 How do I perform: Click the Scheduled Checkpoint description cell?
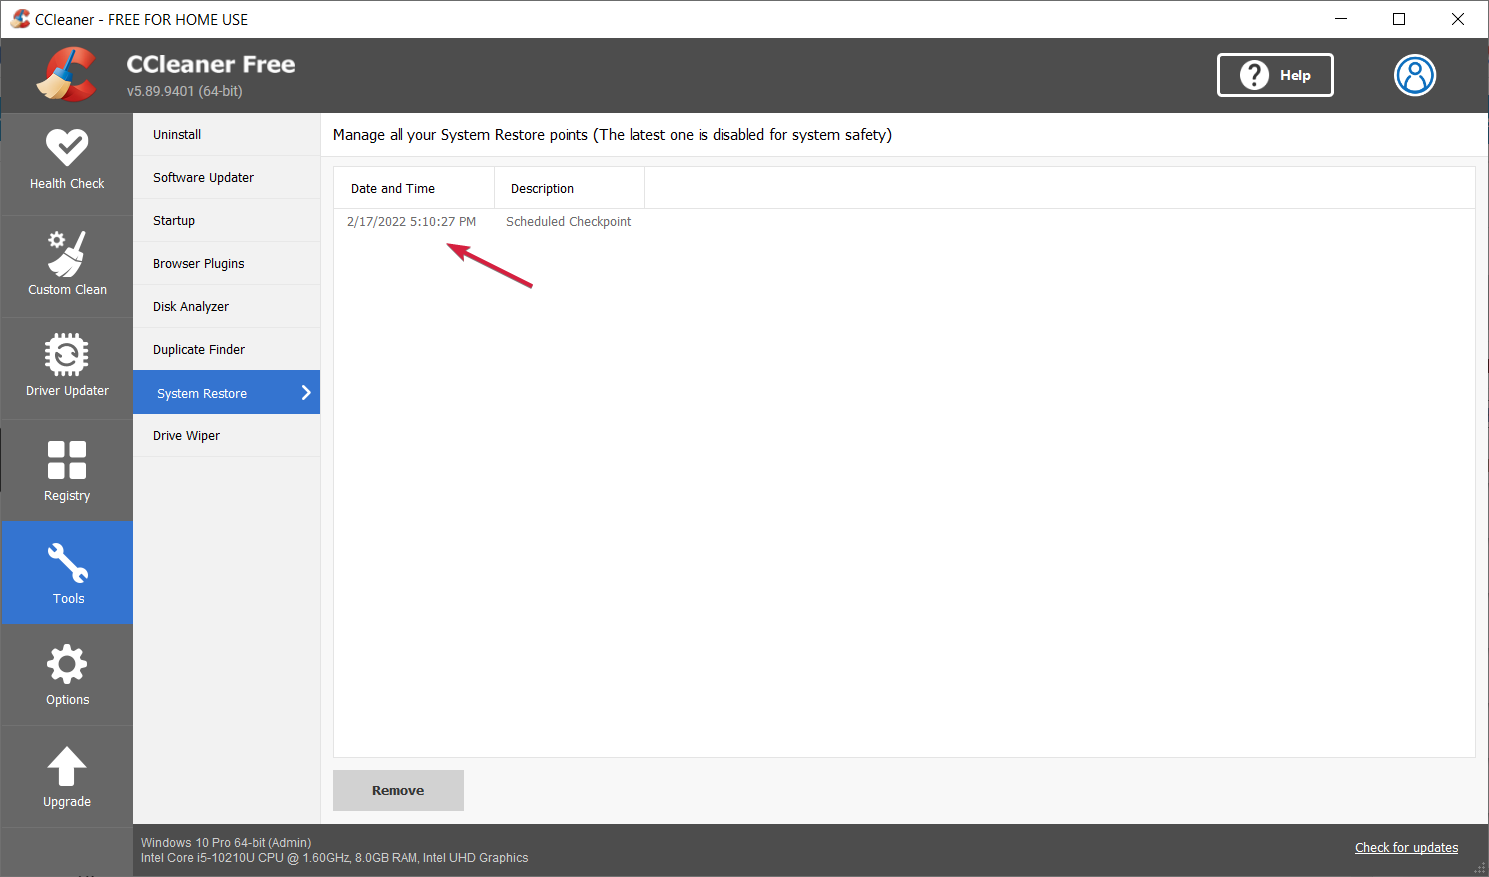568,222
